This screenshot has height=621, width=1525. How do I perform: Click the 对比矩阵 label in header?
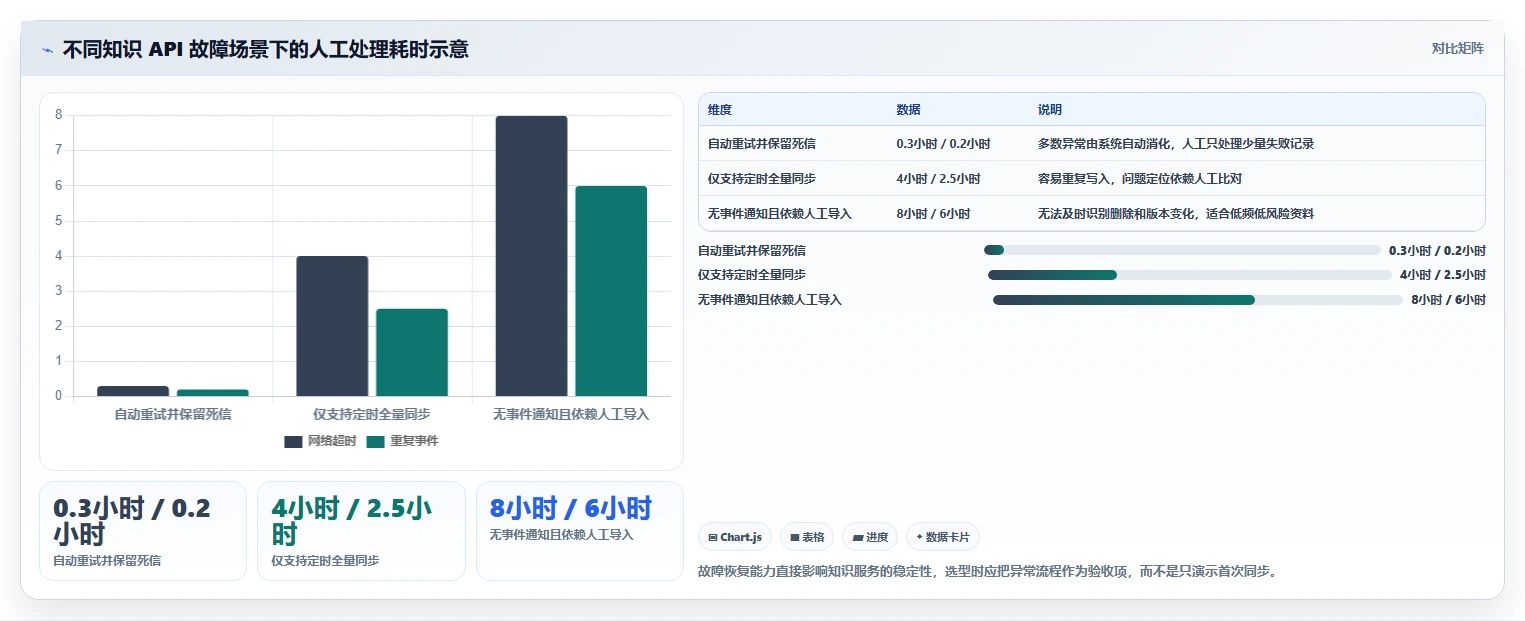coord(1458,48)
